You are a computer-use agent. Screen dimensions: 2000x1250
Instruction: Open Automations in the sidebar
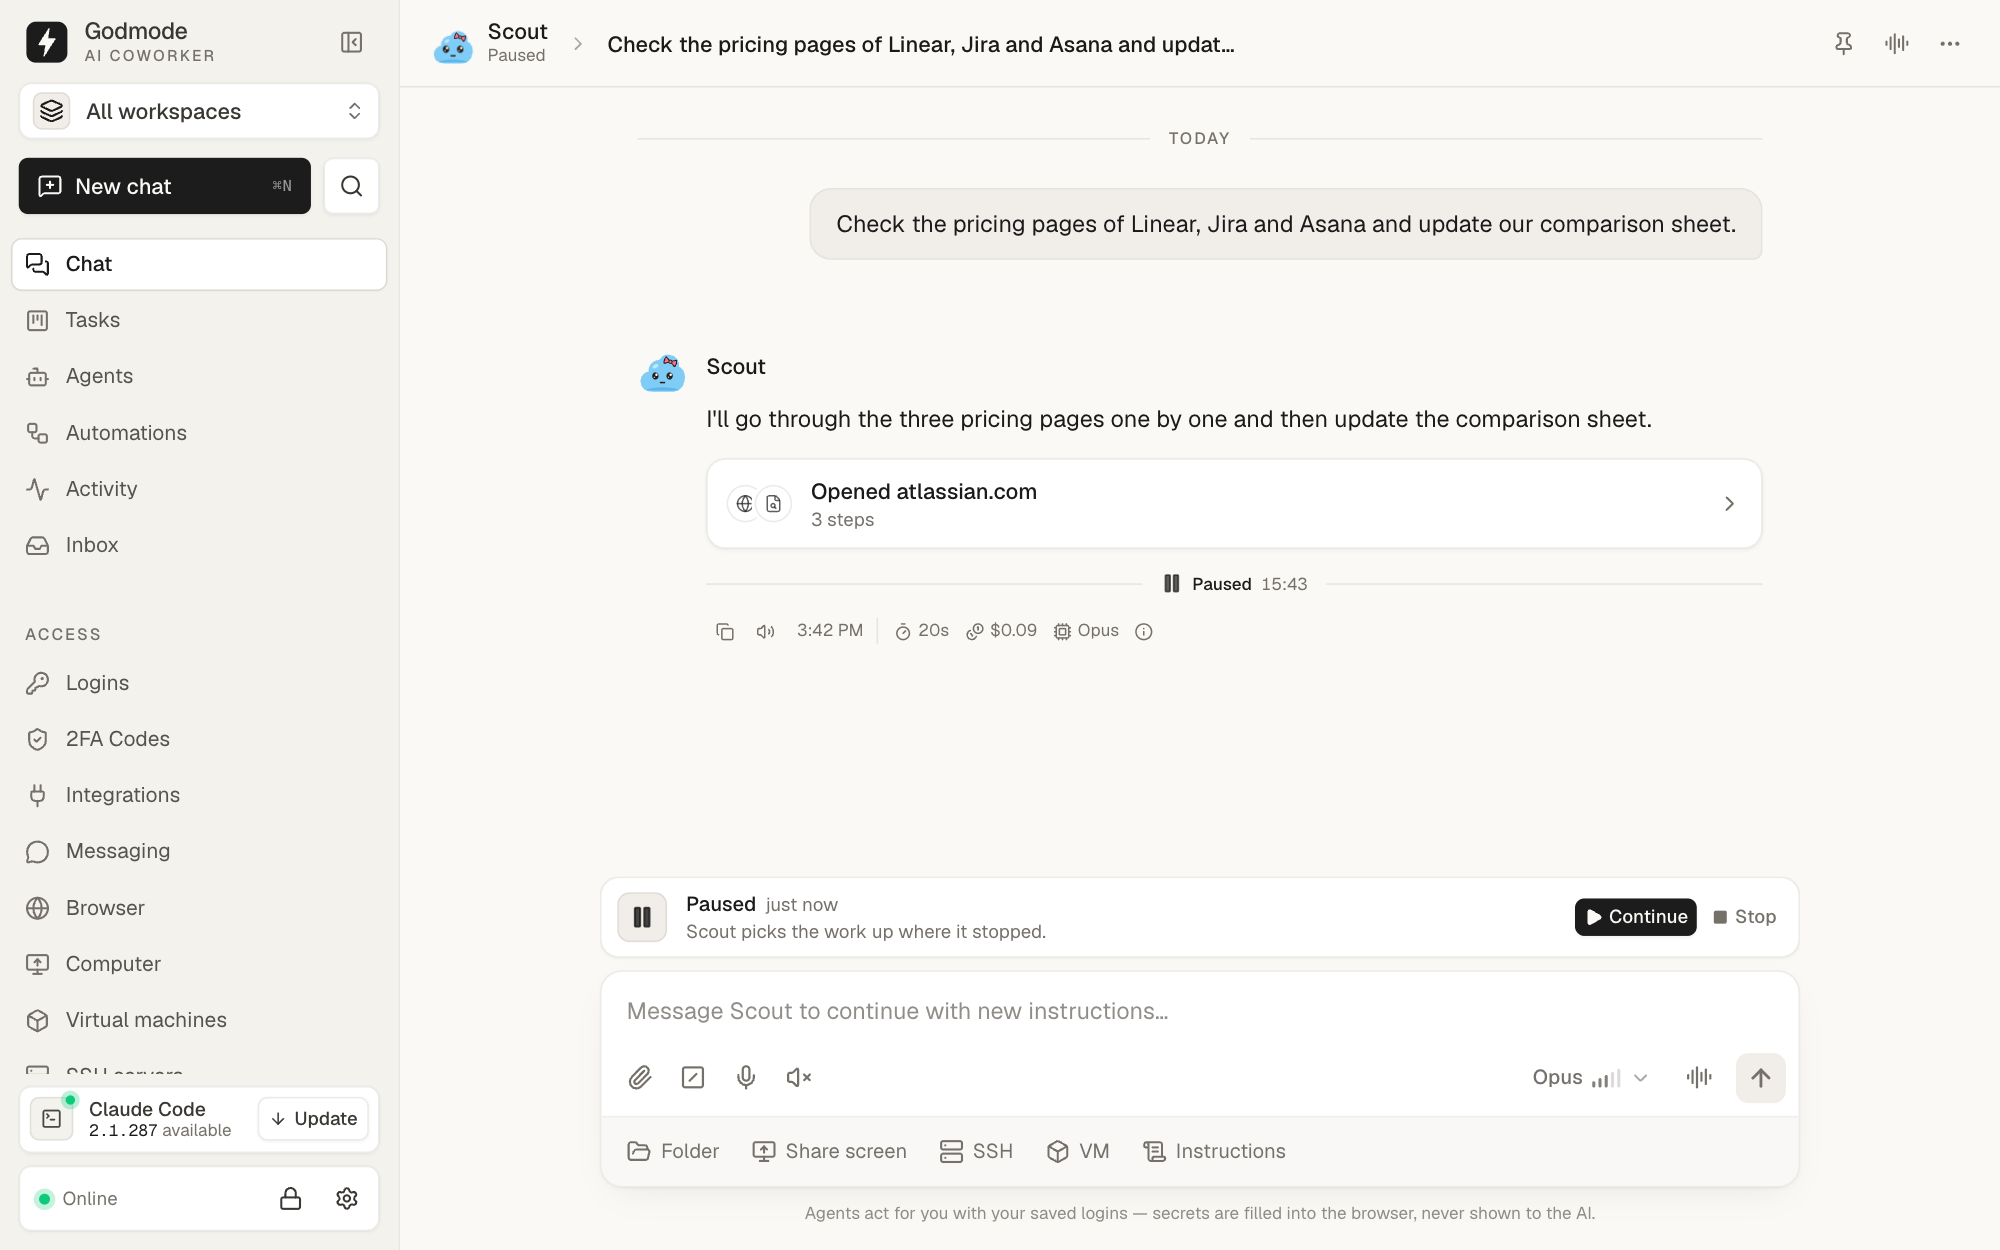(x=199, y=433)
